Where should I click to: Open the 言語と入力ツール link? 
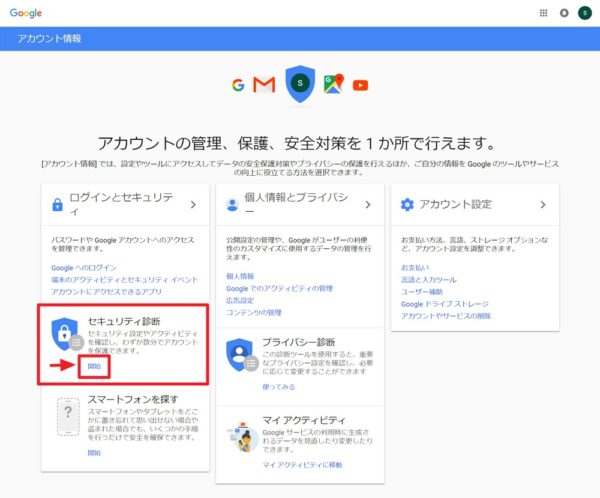(429, 279)
